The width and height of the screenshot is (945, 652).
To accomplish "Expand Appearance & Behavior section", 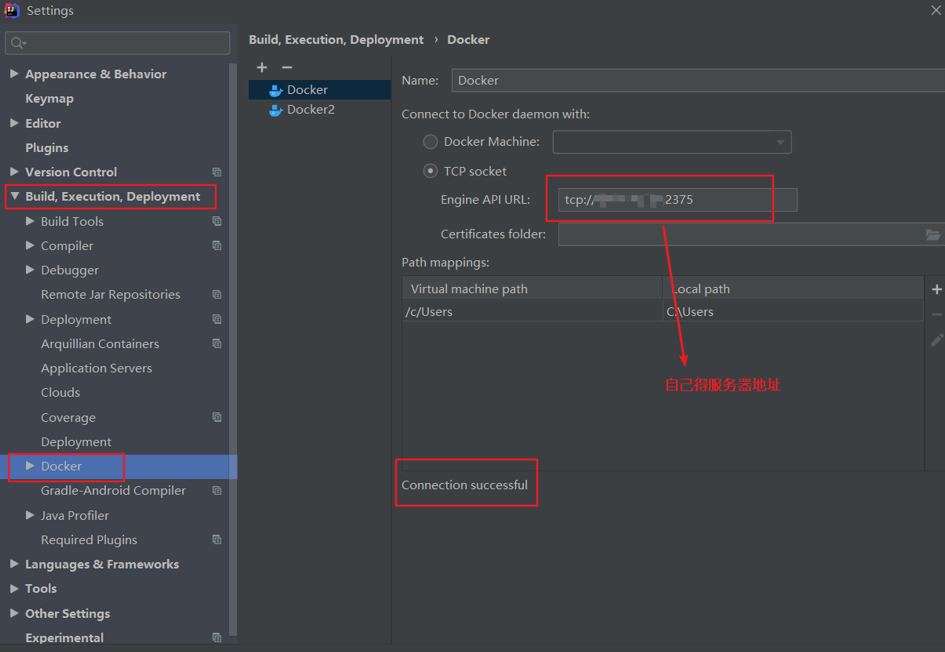I will coord(14,74).
